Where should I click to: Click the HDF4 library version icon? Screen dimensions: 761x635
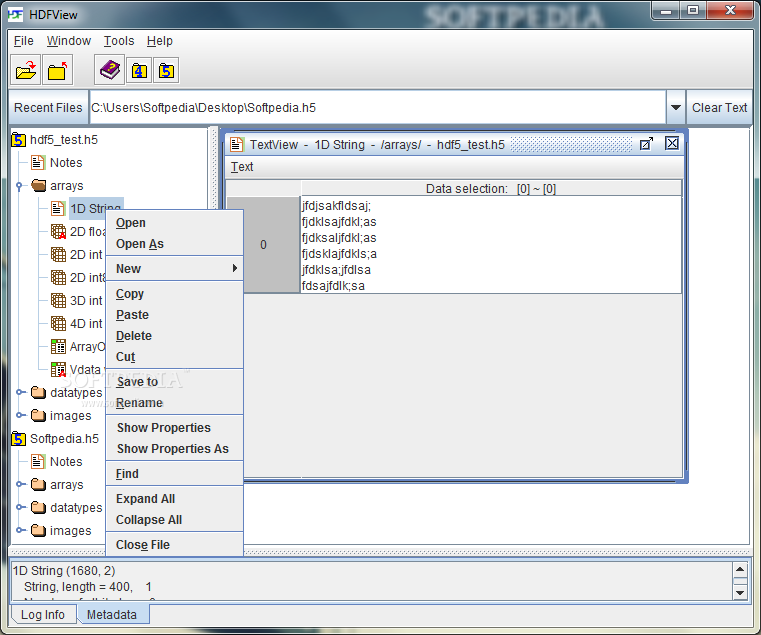point(139,71)
